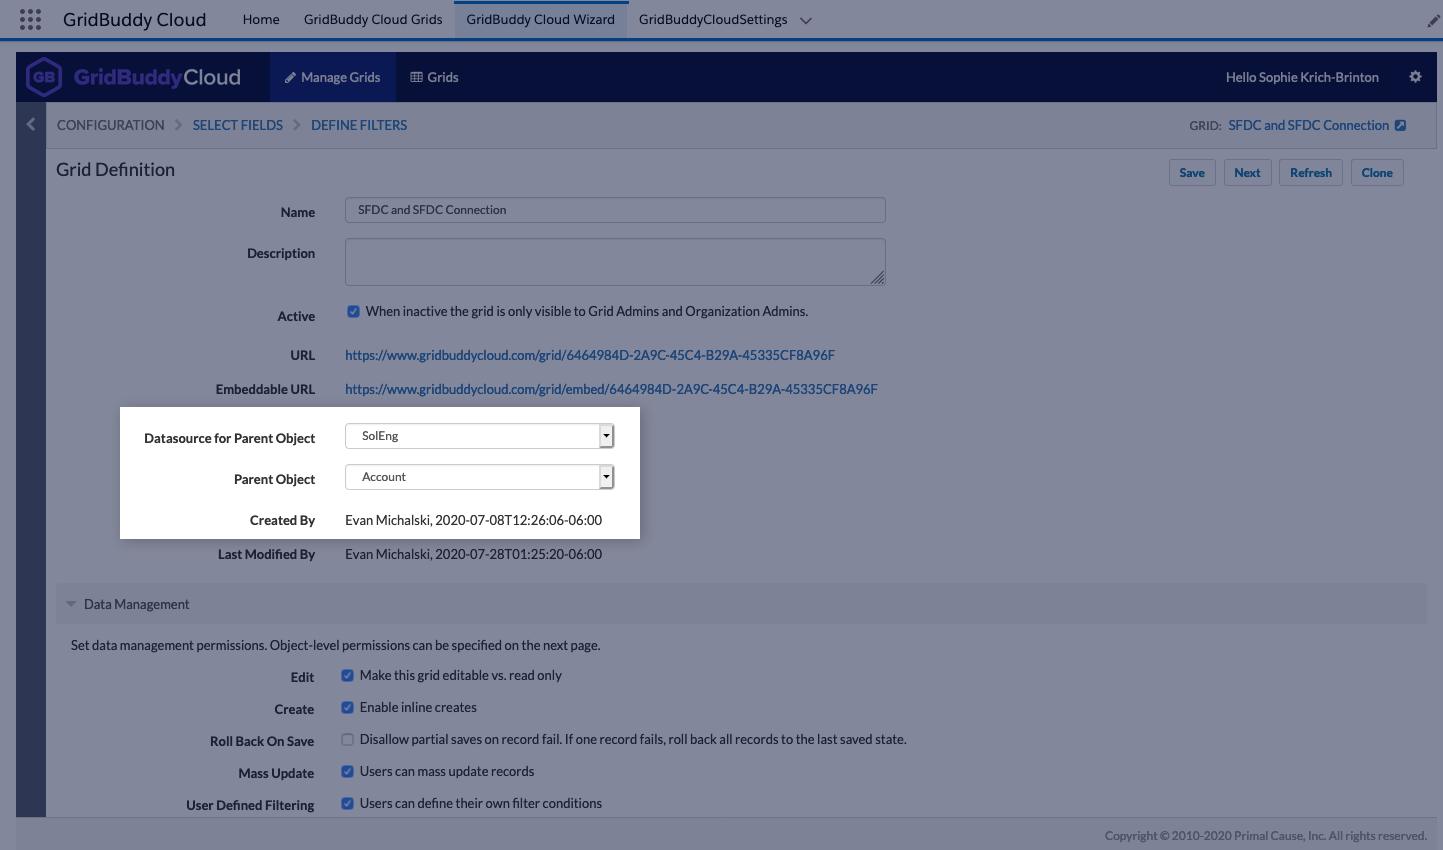
Task: Go to the Home tab
Action: [x=261, y=19]
